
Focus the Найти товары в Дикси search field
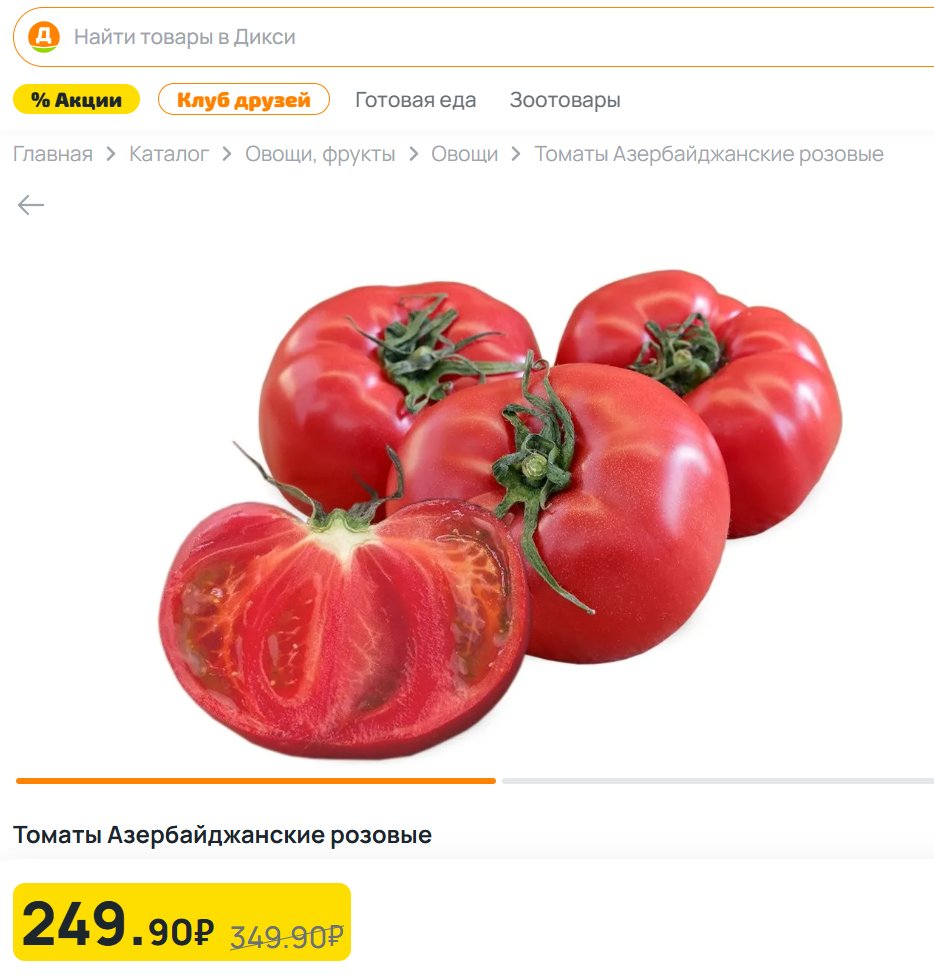point(474,37)
